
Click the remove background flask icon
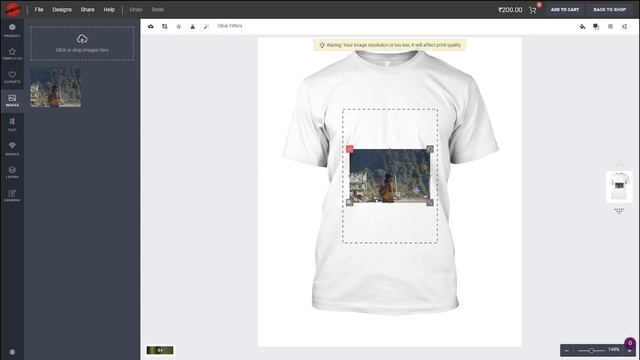(x=192, y=27)
